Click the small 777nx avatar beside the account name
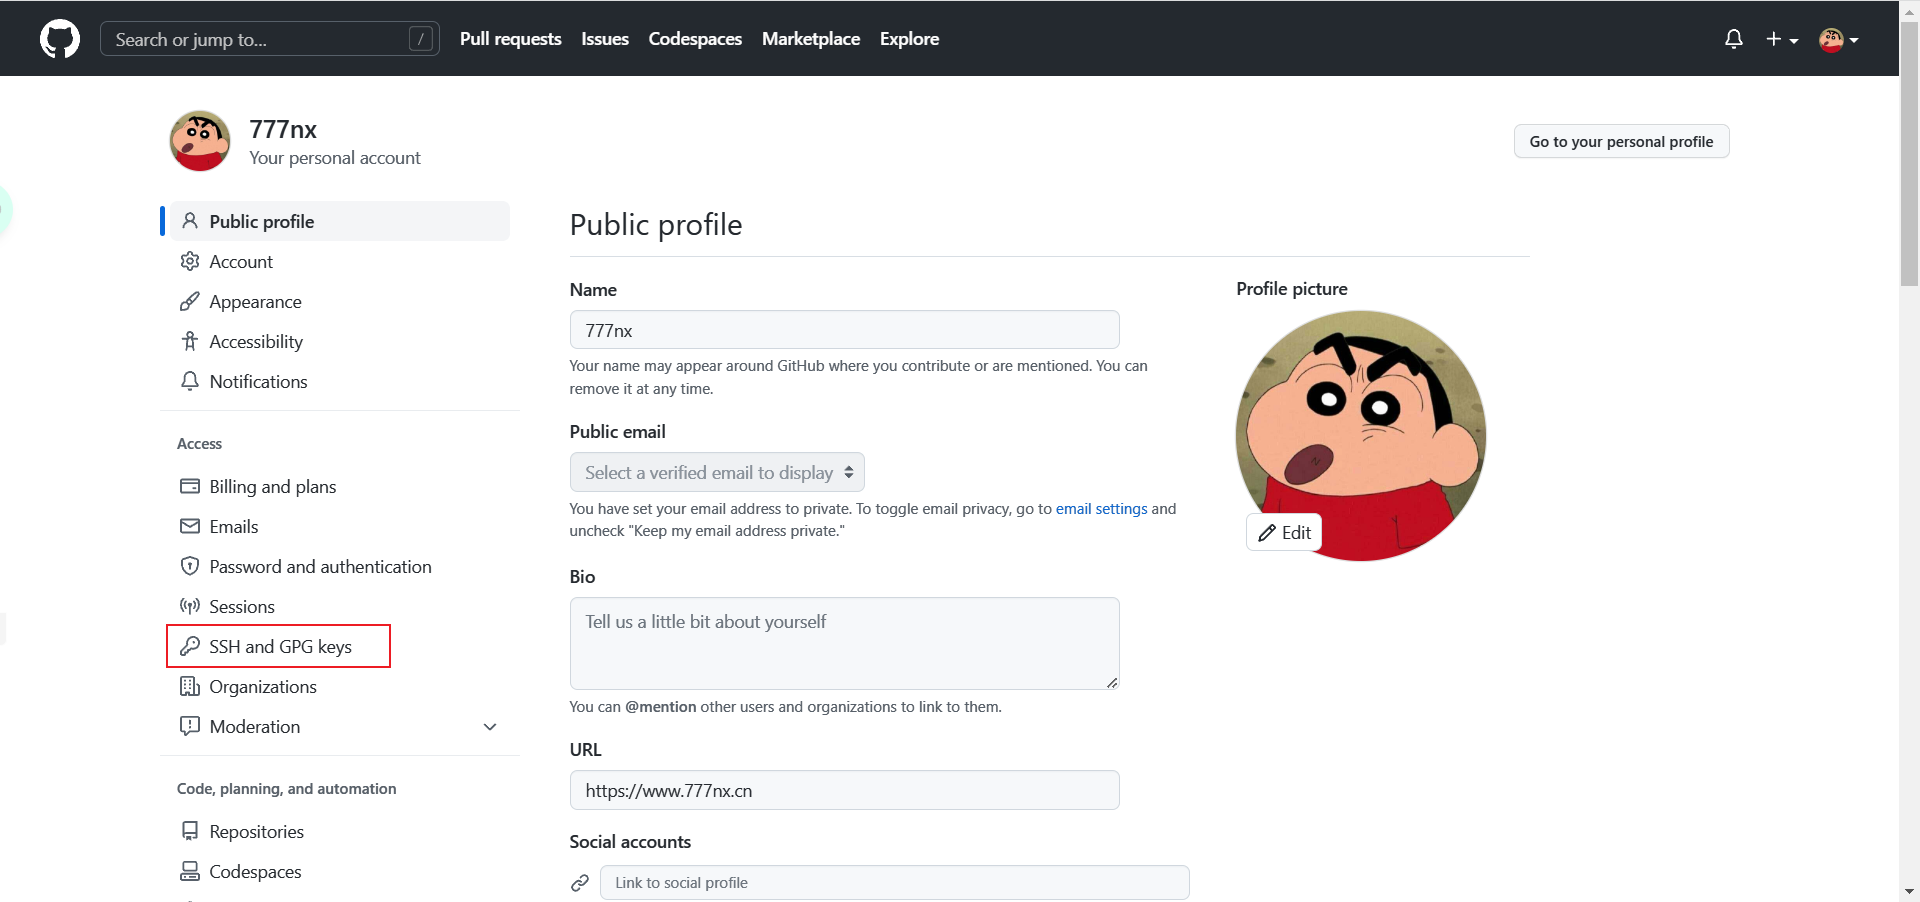 [x=200, y=141]
